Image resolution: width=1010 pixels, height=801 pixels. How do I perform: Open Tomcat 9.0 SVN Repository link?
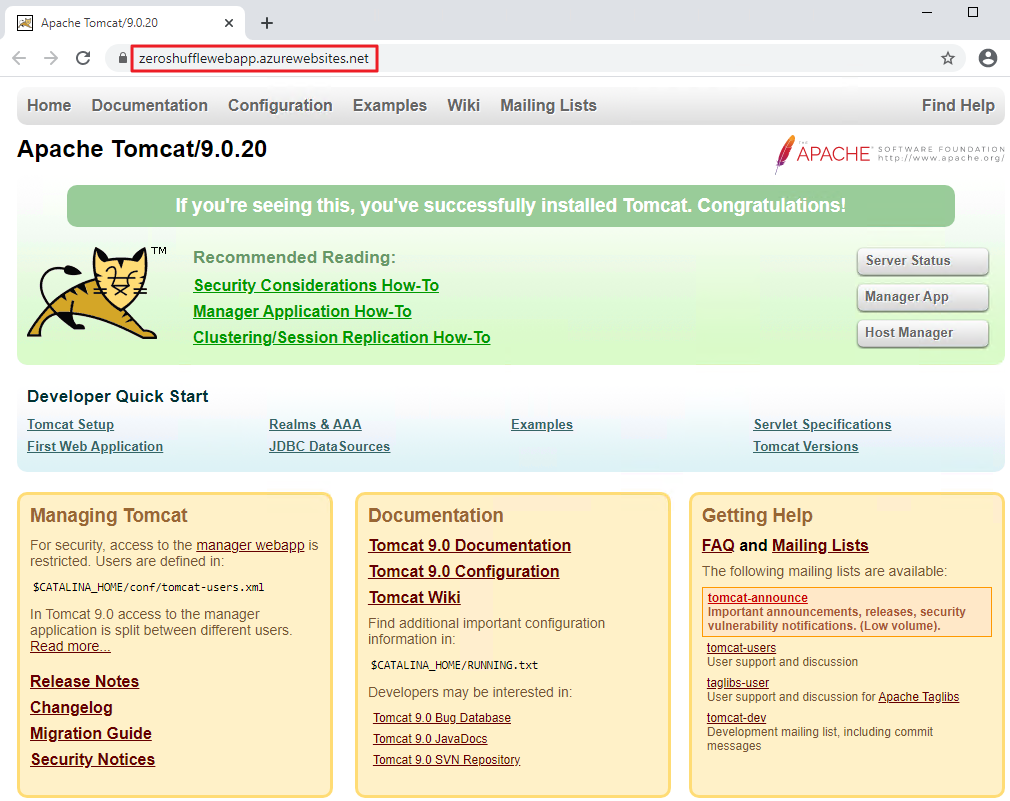coord(446,760)
